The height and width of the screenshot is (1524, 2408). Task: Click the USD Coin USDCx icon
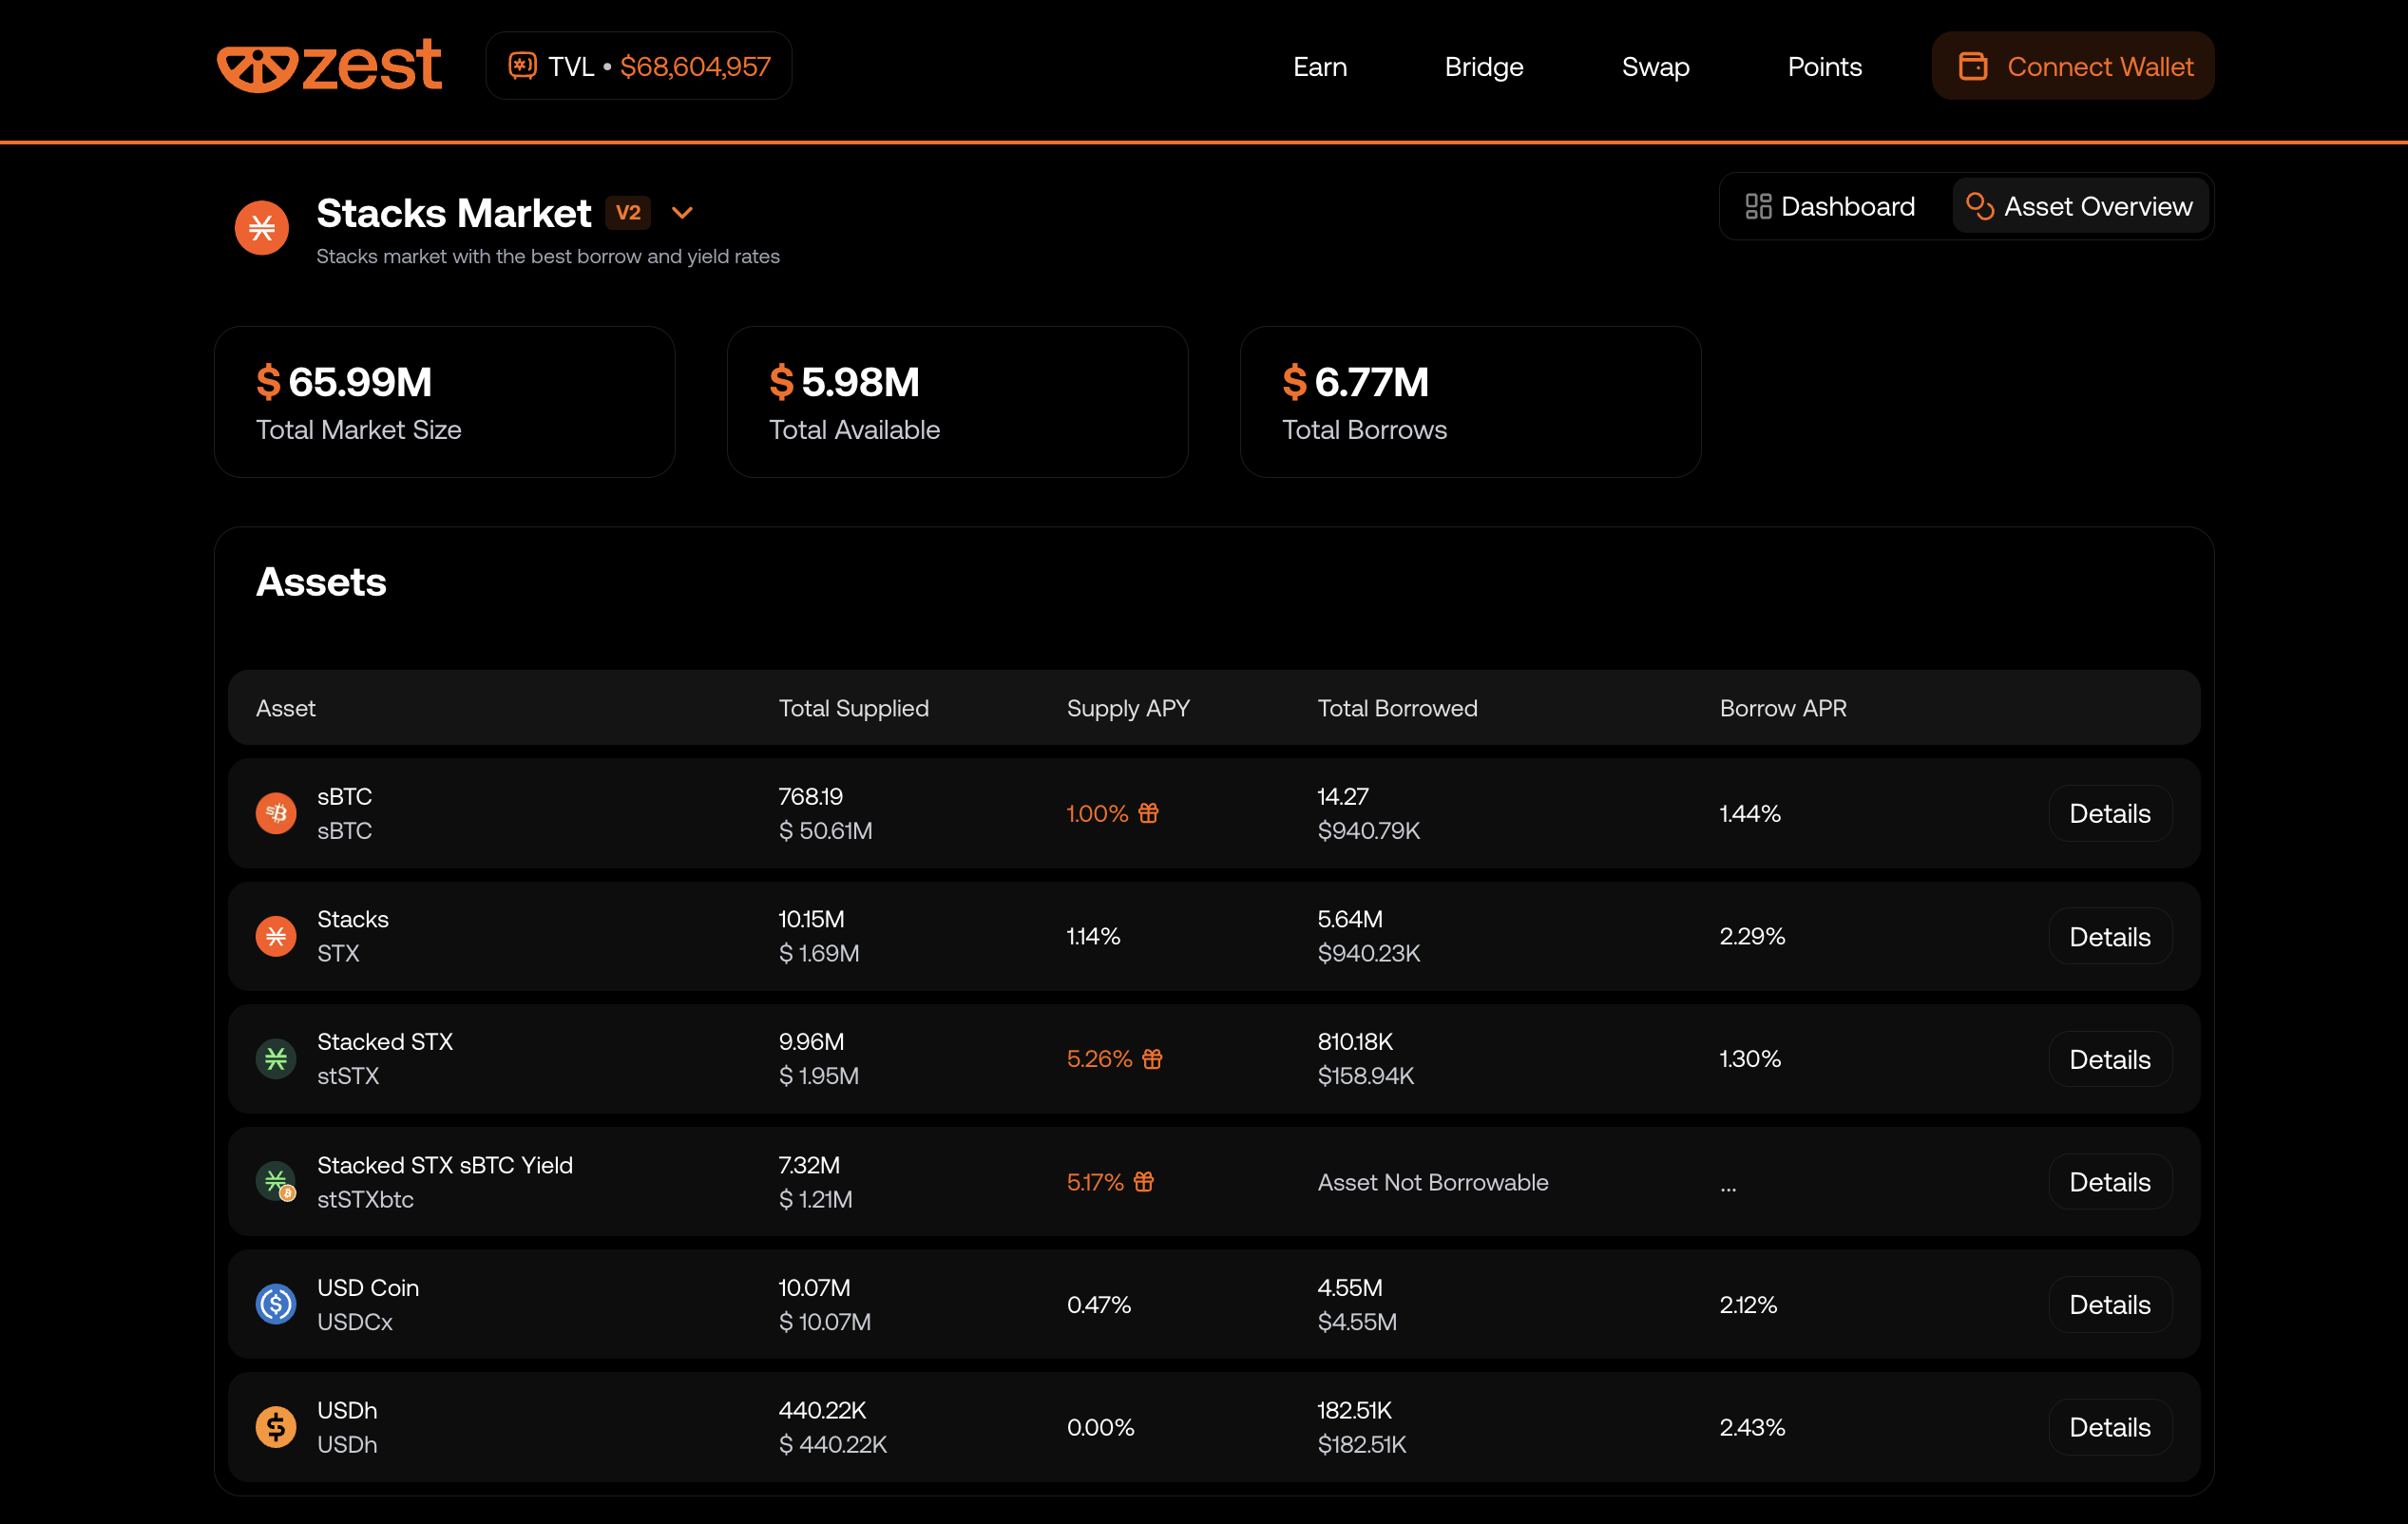[x=276, y=1304]
